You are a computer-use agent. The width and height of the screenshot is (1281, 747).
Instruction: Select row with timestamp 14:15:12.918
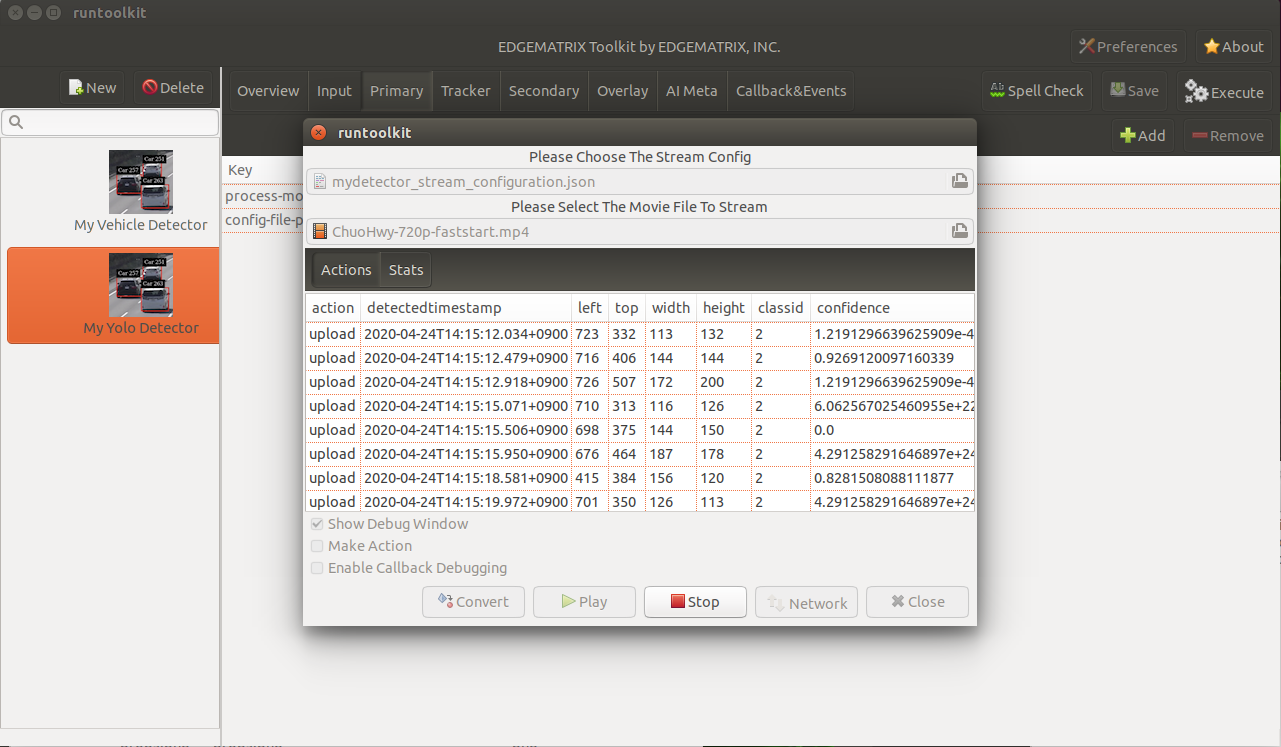[x=640, y=382]
